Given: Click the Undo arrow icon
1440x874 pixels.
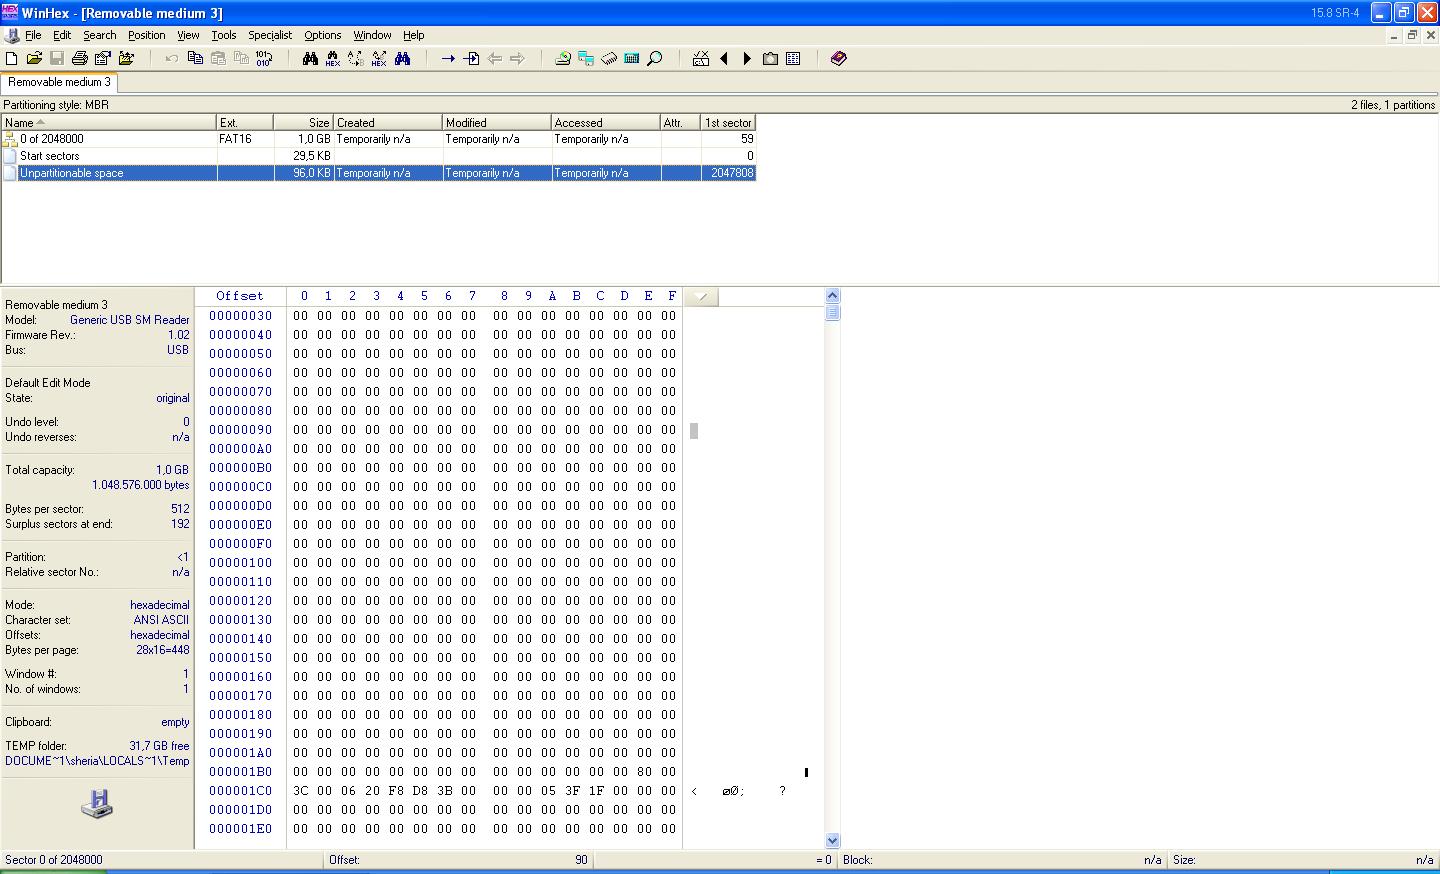Looking at the screenshot, I should click(172, 59).
